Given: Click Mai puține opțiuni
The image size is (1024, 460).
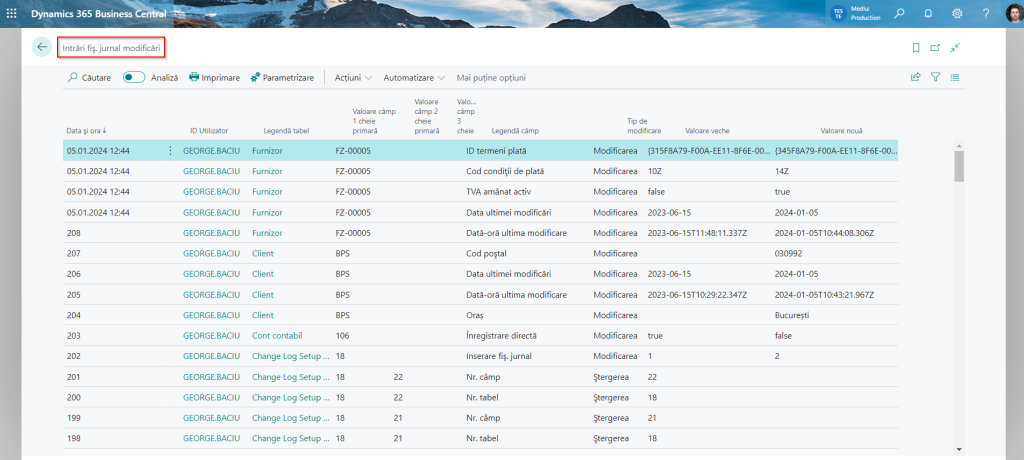Looking at the screenshot, I should [x=490, y=77].
